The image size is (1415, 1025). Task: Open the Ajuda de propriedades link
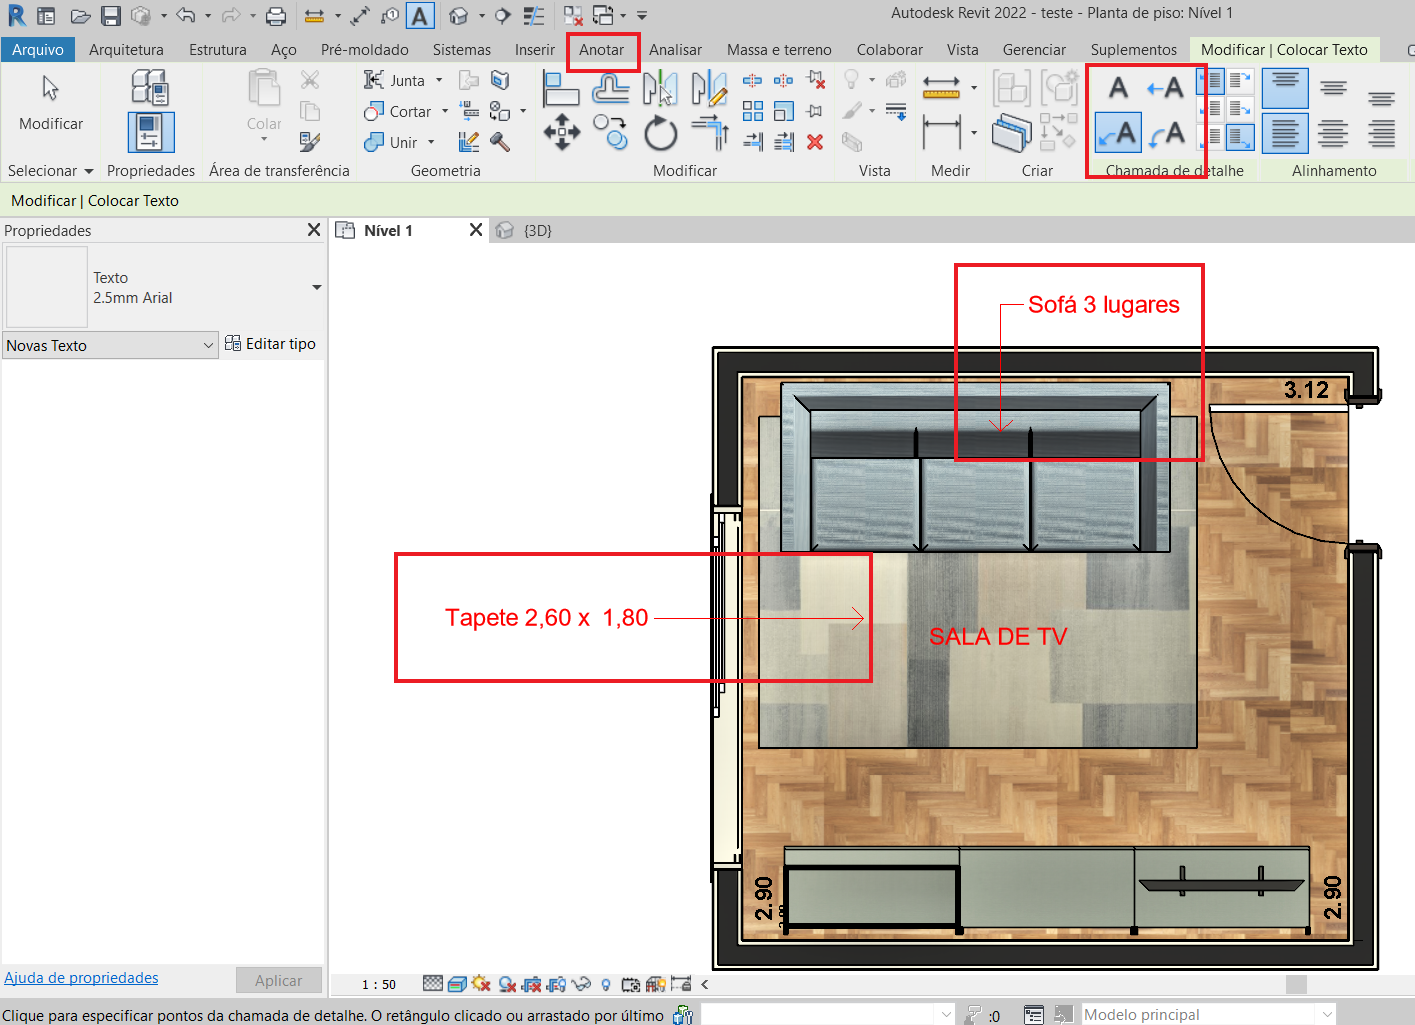[x=81, y=978]
